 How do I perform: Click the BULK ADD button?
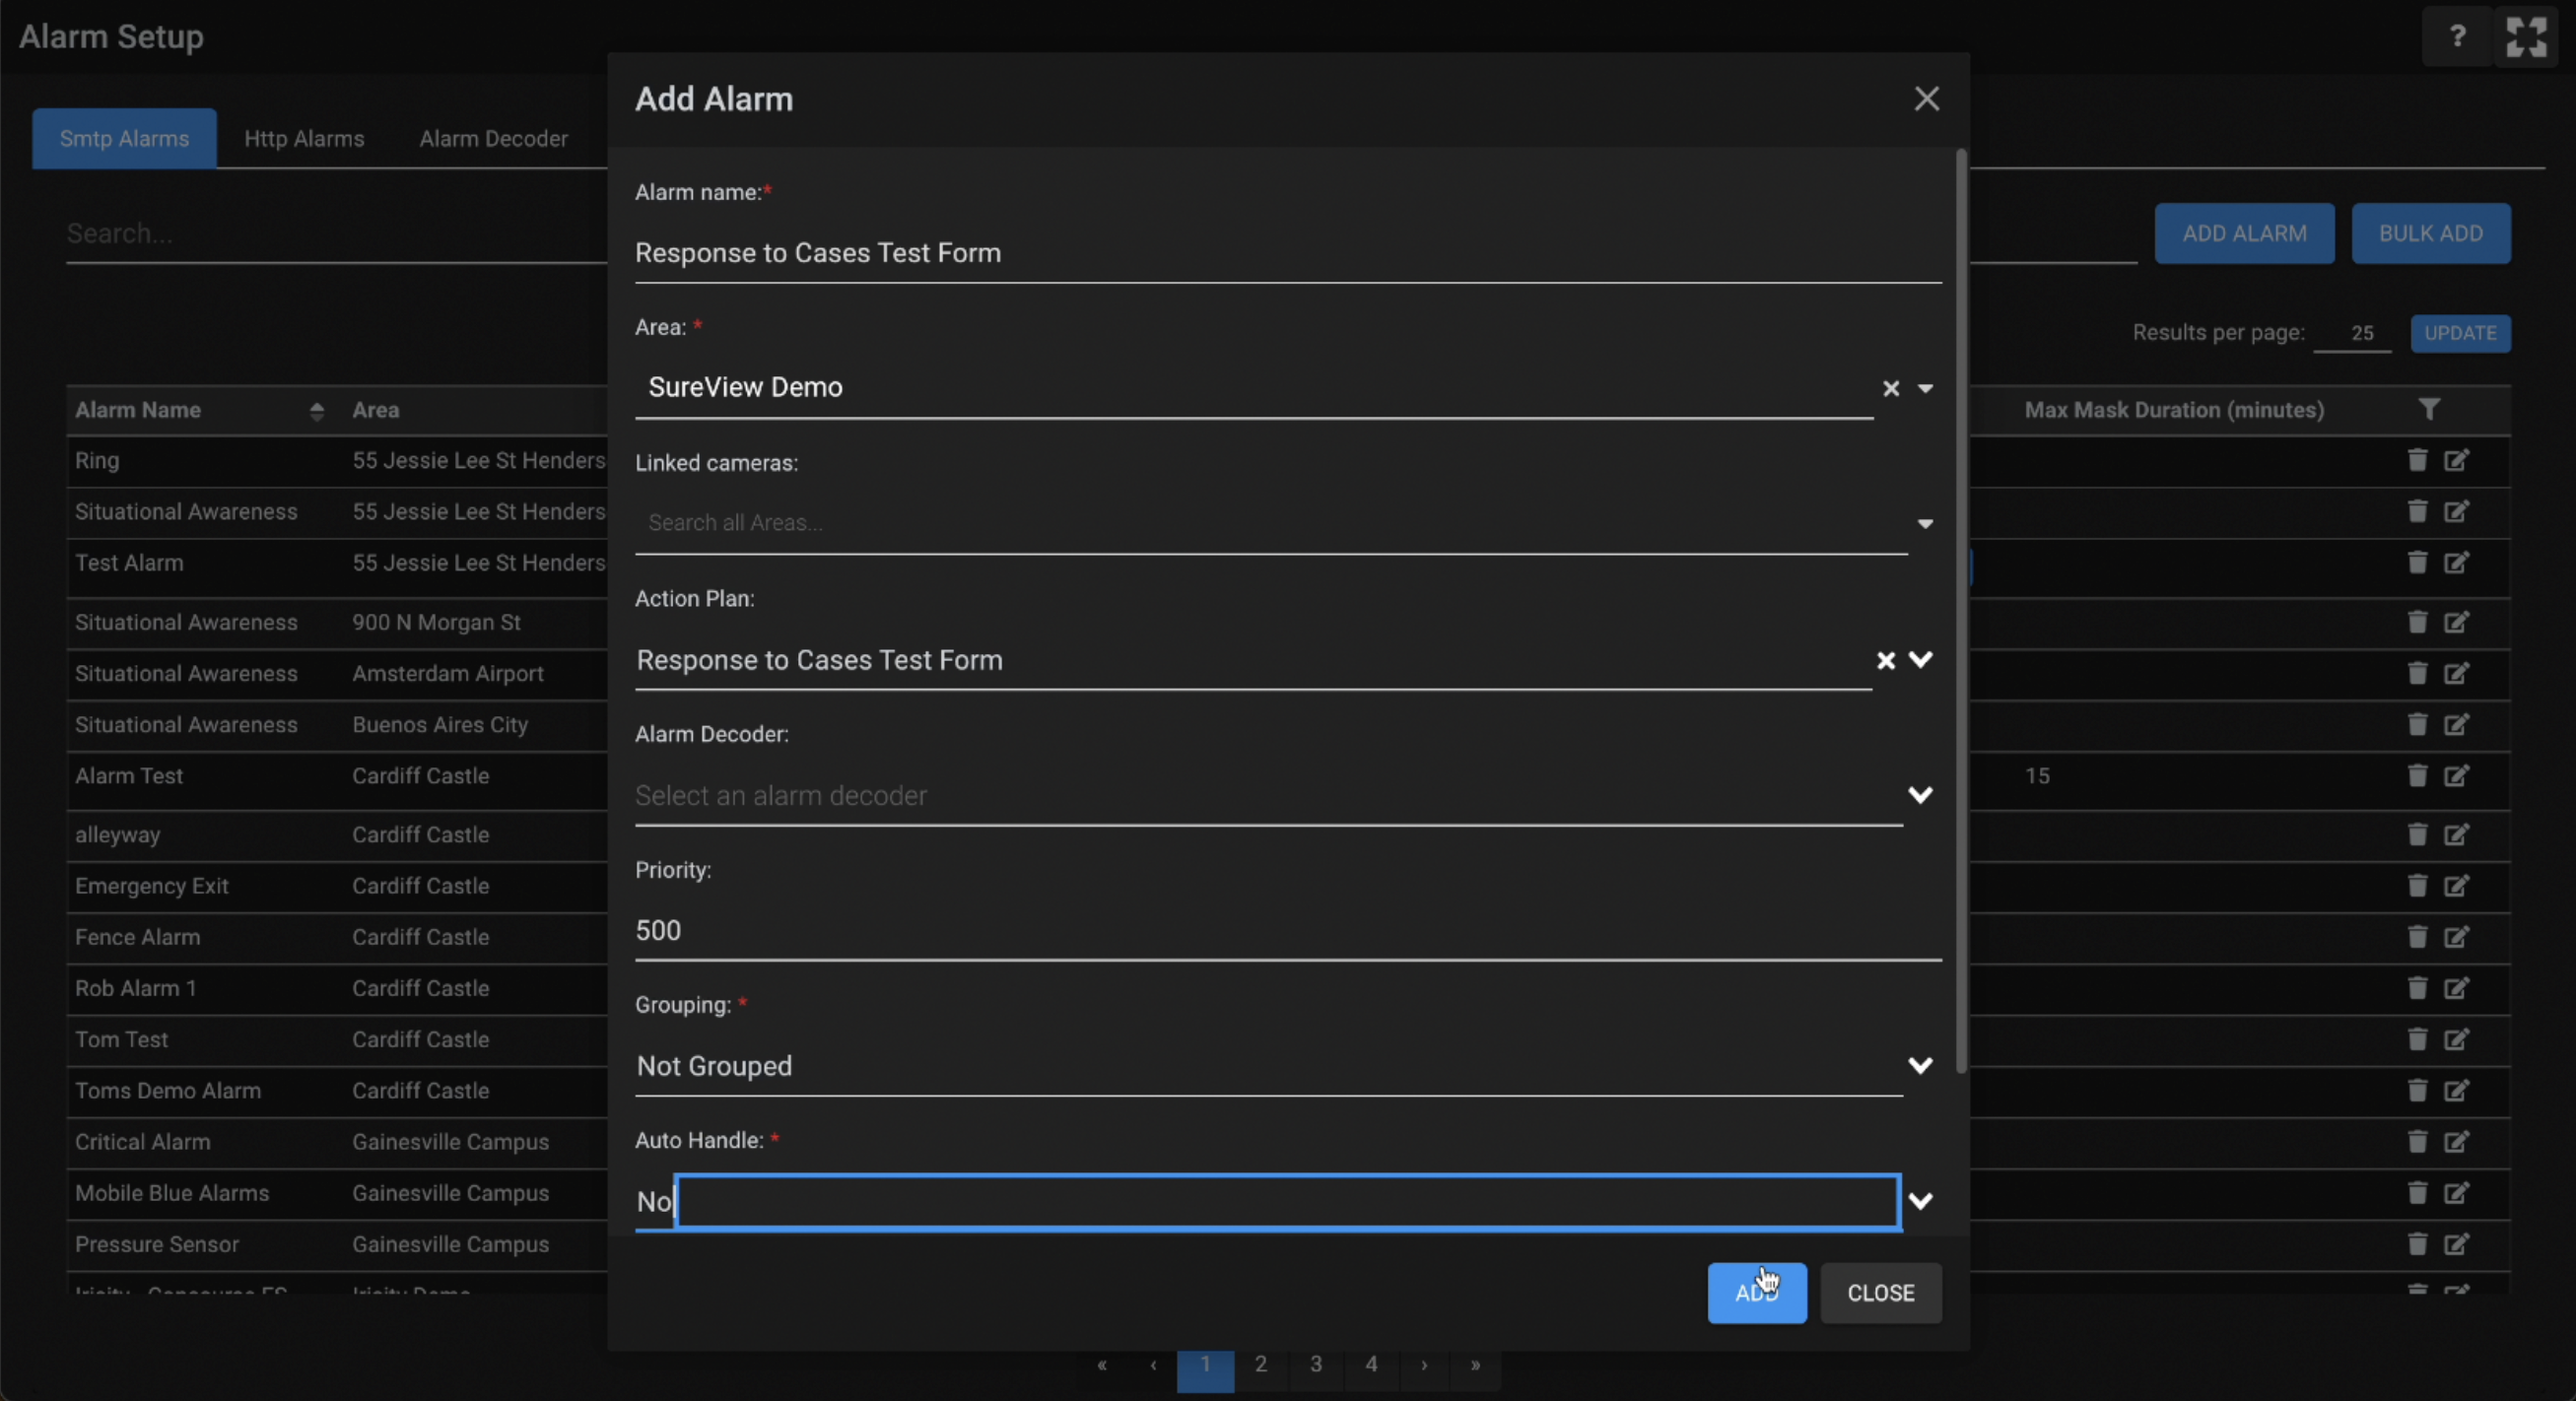[2431, 233]
